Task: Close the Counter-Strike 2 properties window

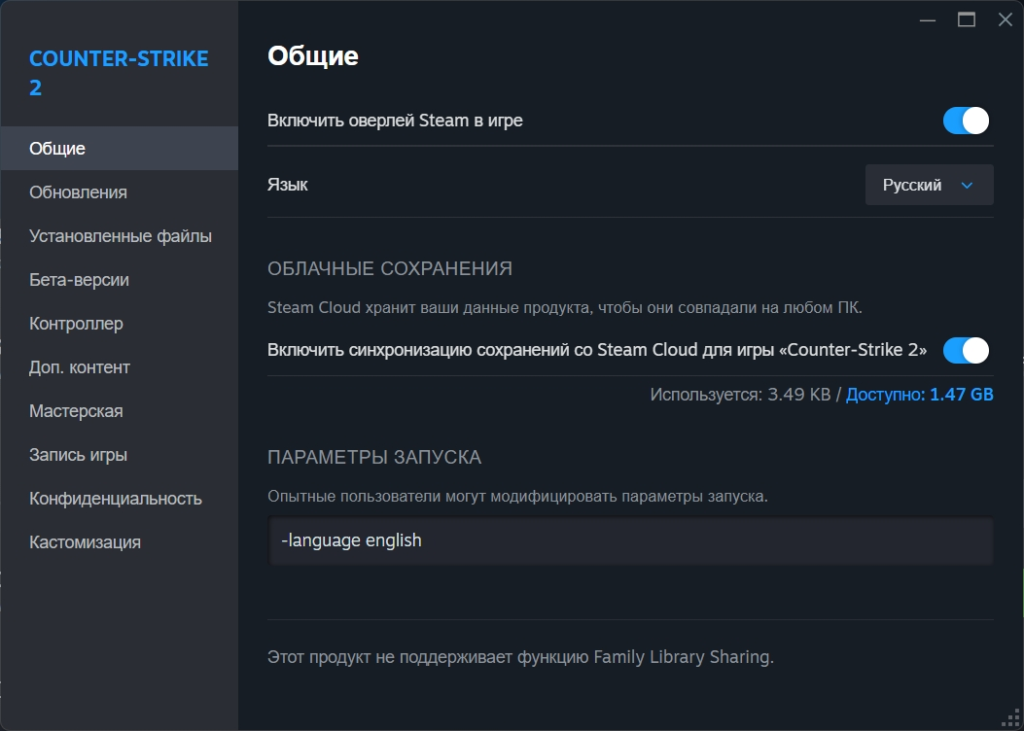Action: (1004, 20)
